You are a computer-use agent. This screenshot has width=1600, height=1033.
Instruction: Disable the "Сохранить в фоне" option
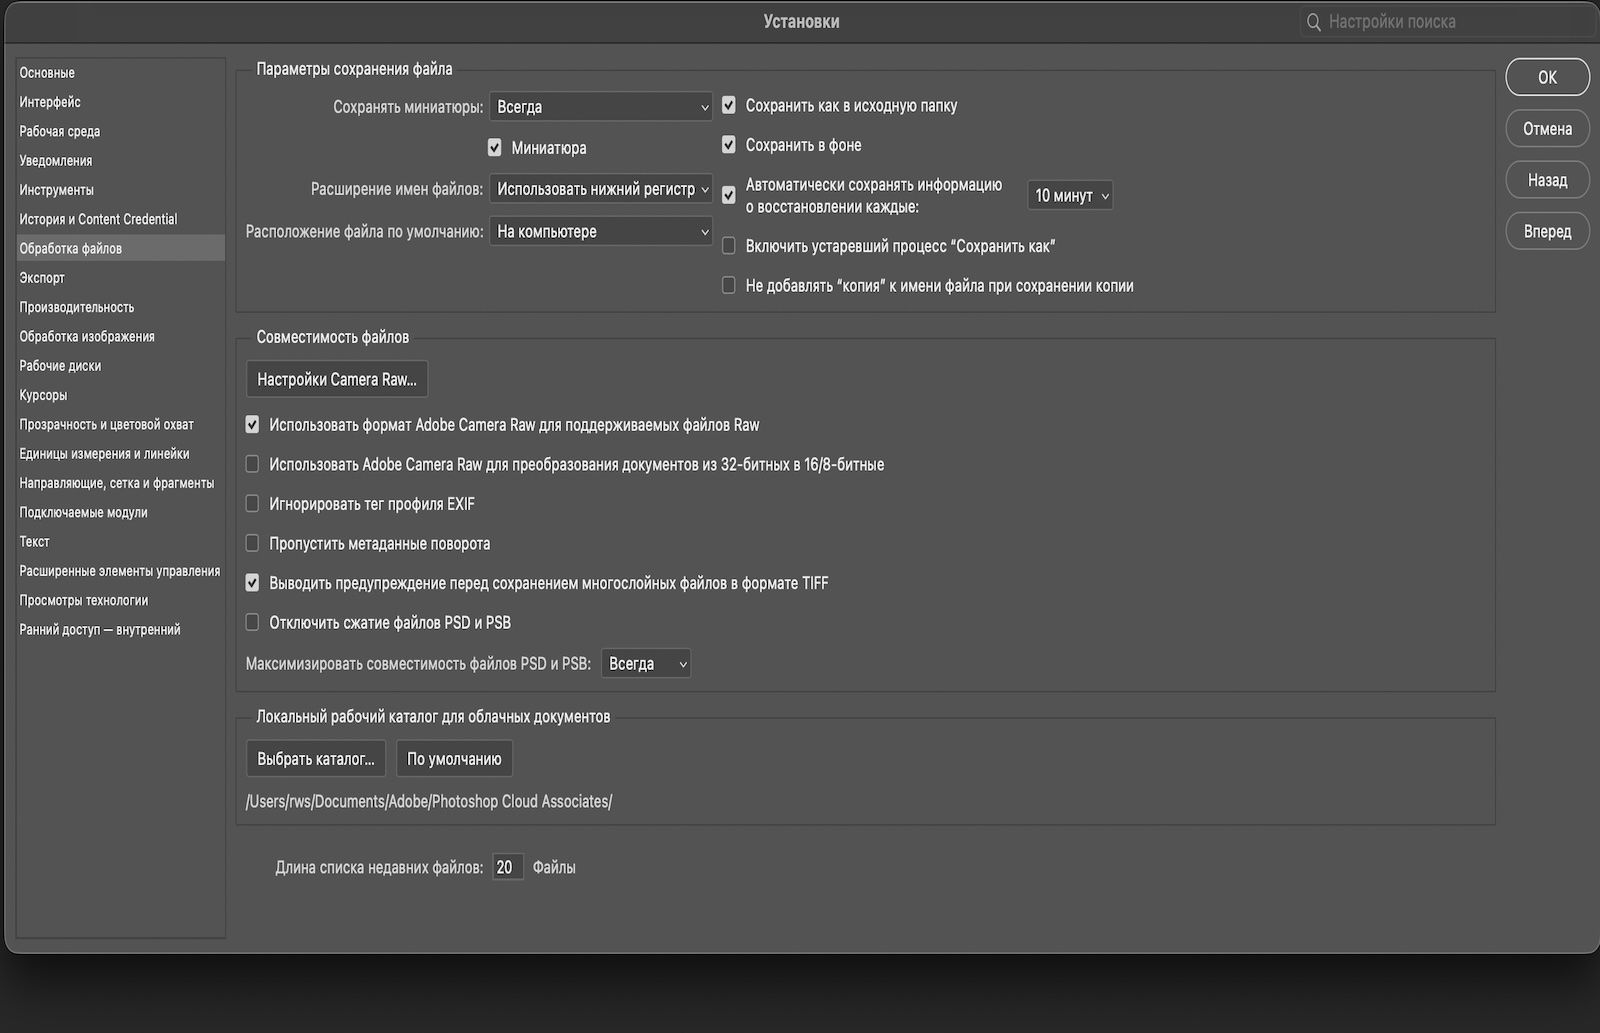pos(729,144)
